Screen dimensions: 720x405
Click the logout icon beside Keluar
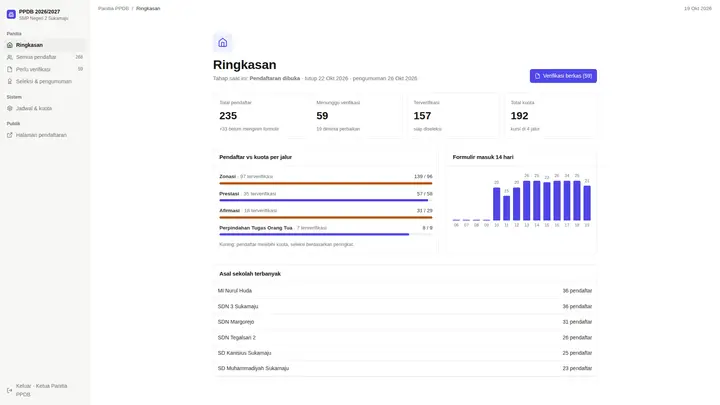tap(10, 390)
